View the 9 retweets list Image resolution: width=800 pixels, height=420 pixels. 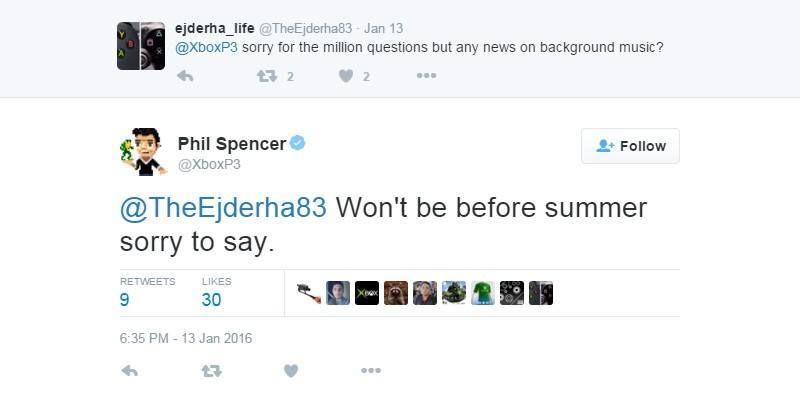[124, 299]
